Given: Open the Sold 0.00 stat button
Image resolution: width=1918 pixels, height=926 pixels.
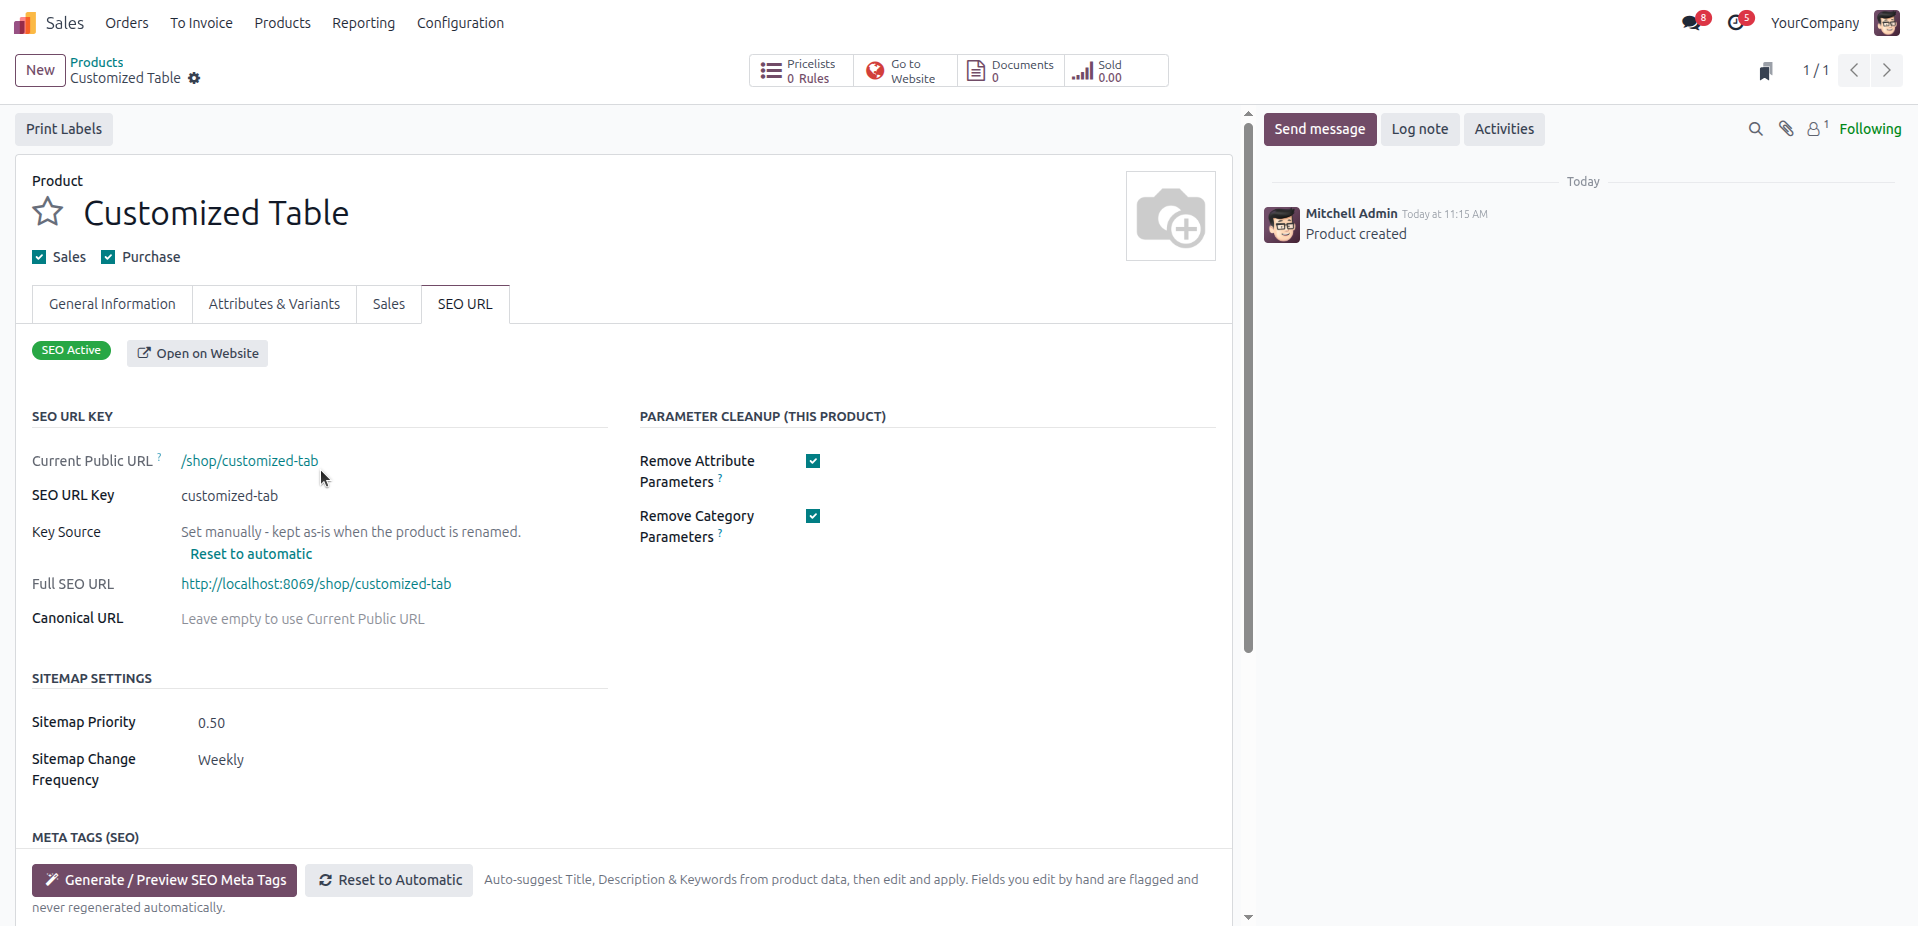Looking at the screenshot, I should coord(1116,71).
